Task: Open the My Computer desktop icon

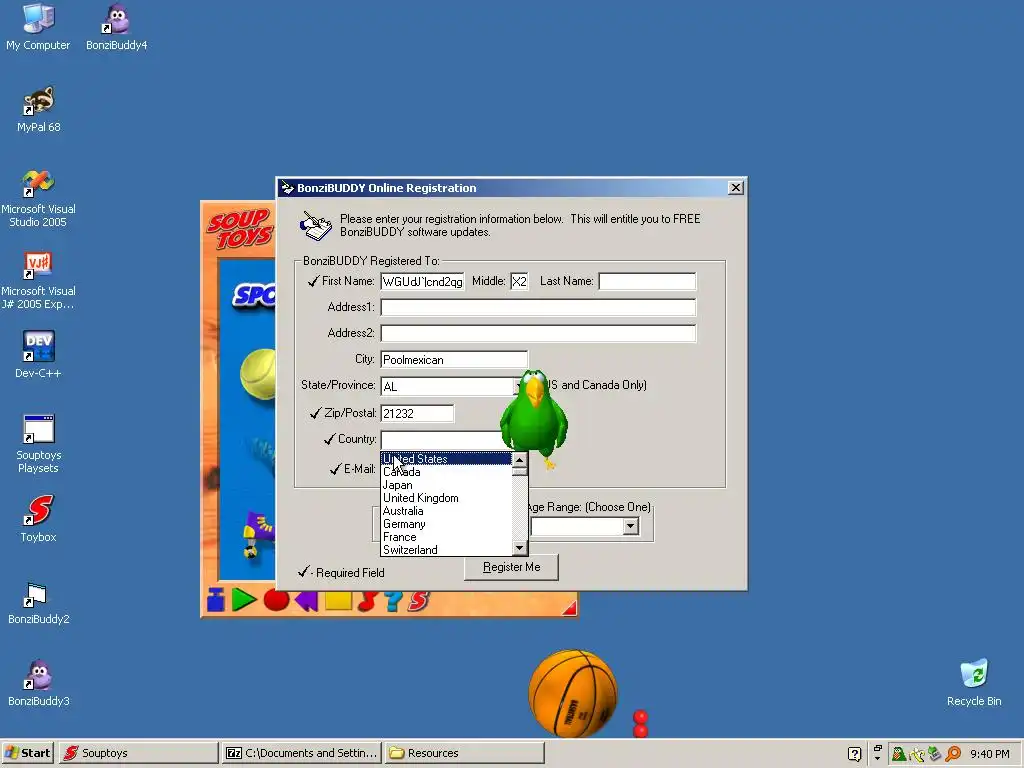Action: (x=38, y=26)
